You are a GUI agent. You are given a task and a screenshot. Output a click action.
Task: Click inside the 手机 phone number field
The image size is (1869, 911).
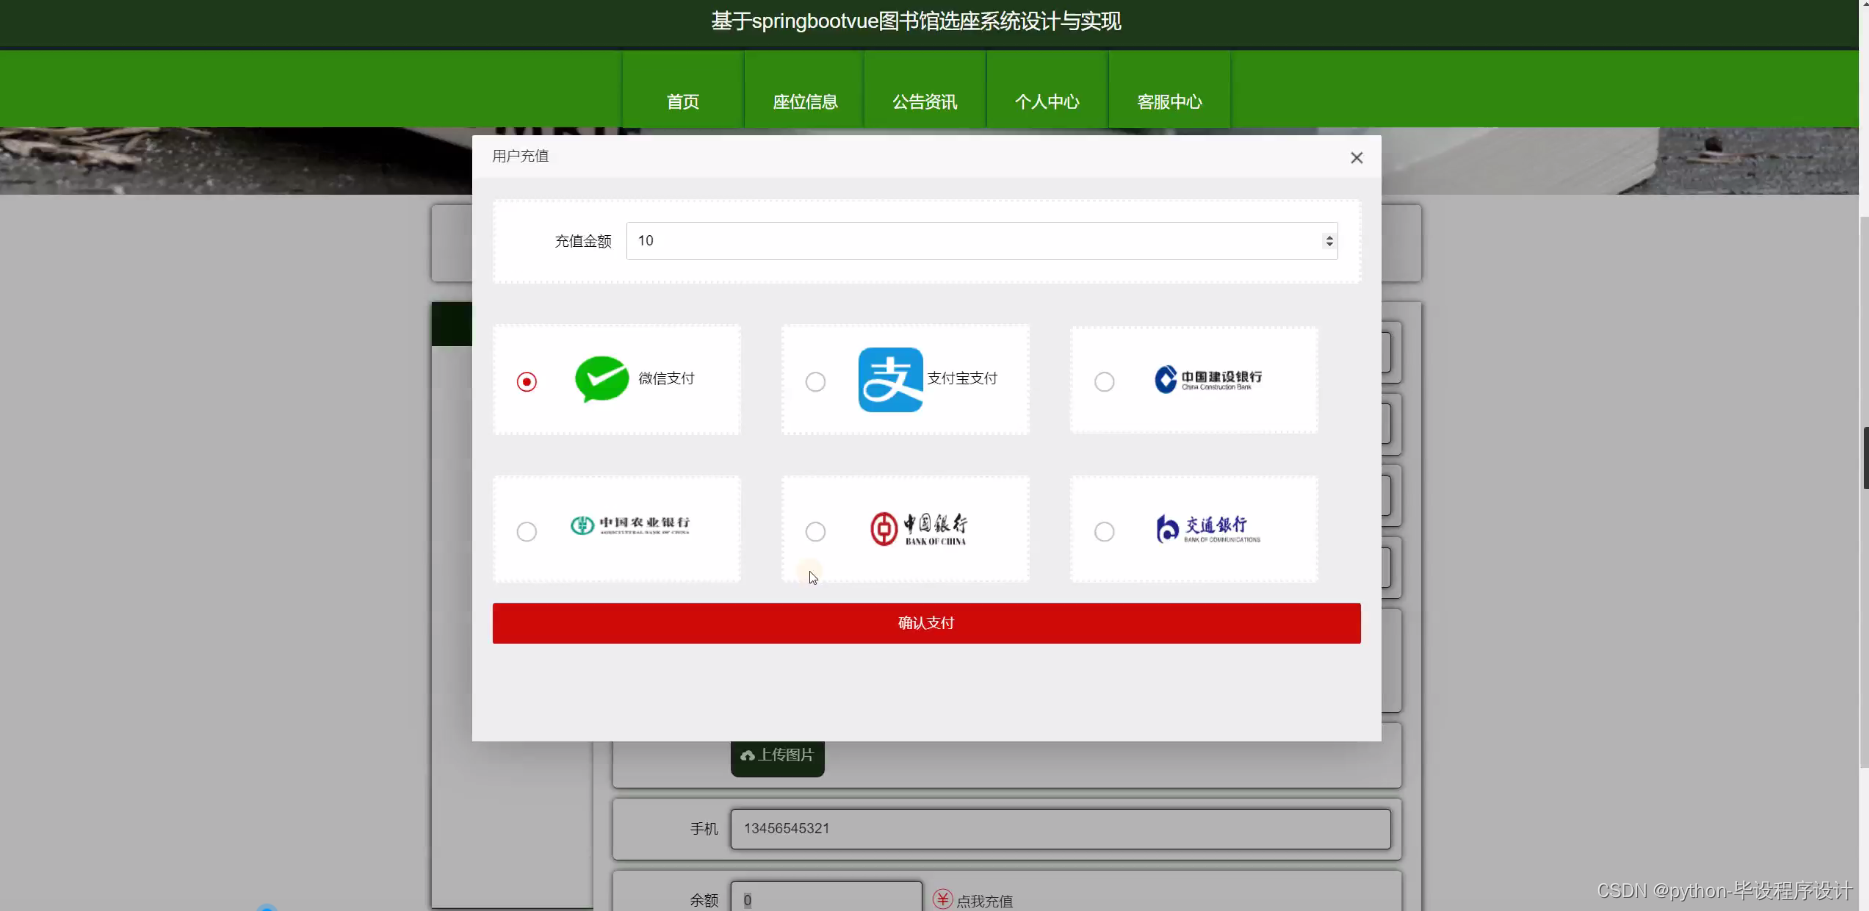click(1059, 828)
